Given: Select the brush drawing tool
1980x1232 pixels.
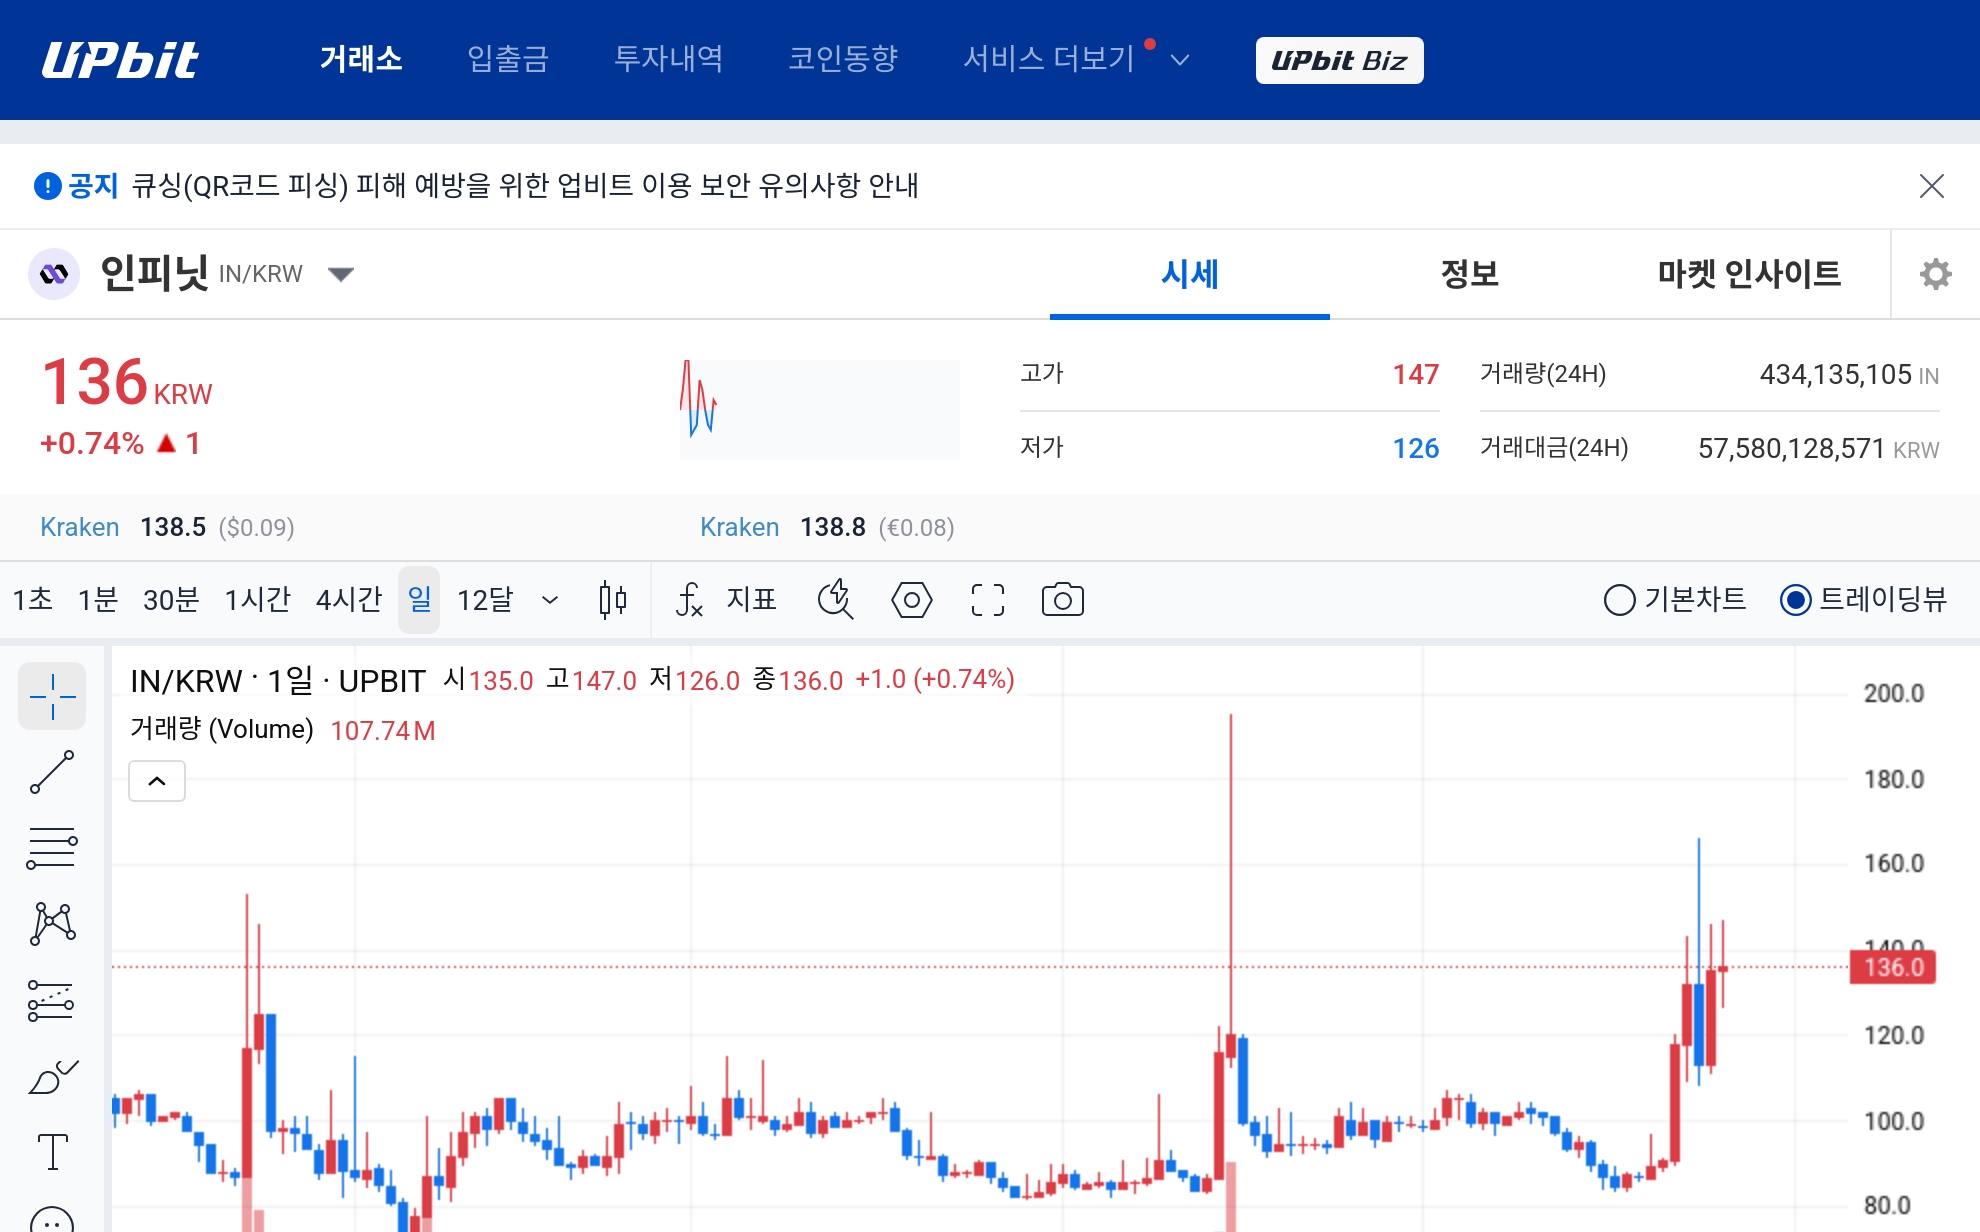Looking at the screenshot, I should 52,1076.
